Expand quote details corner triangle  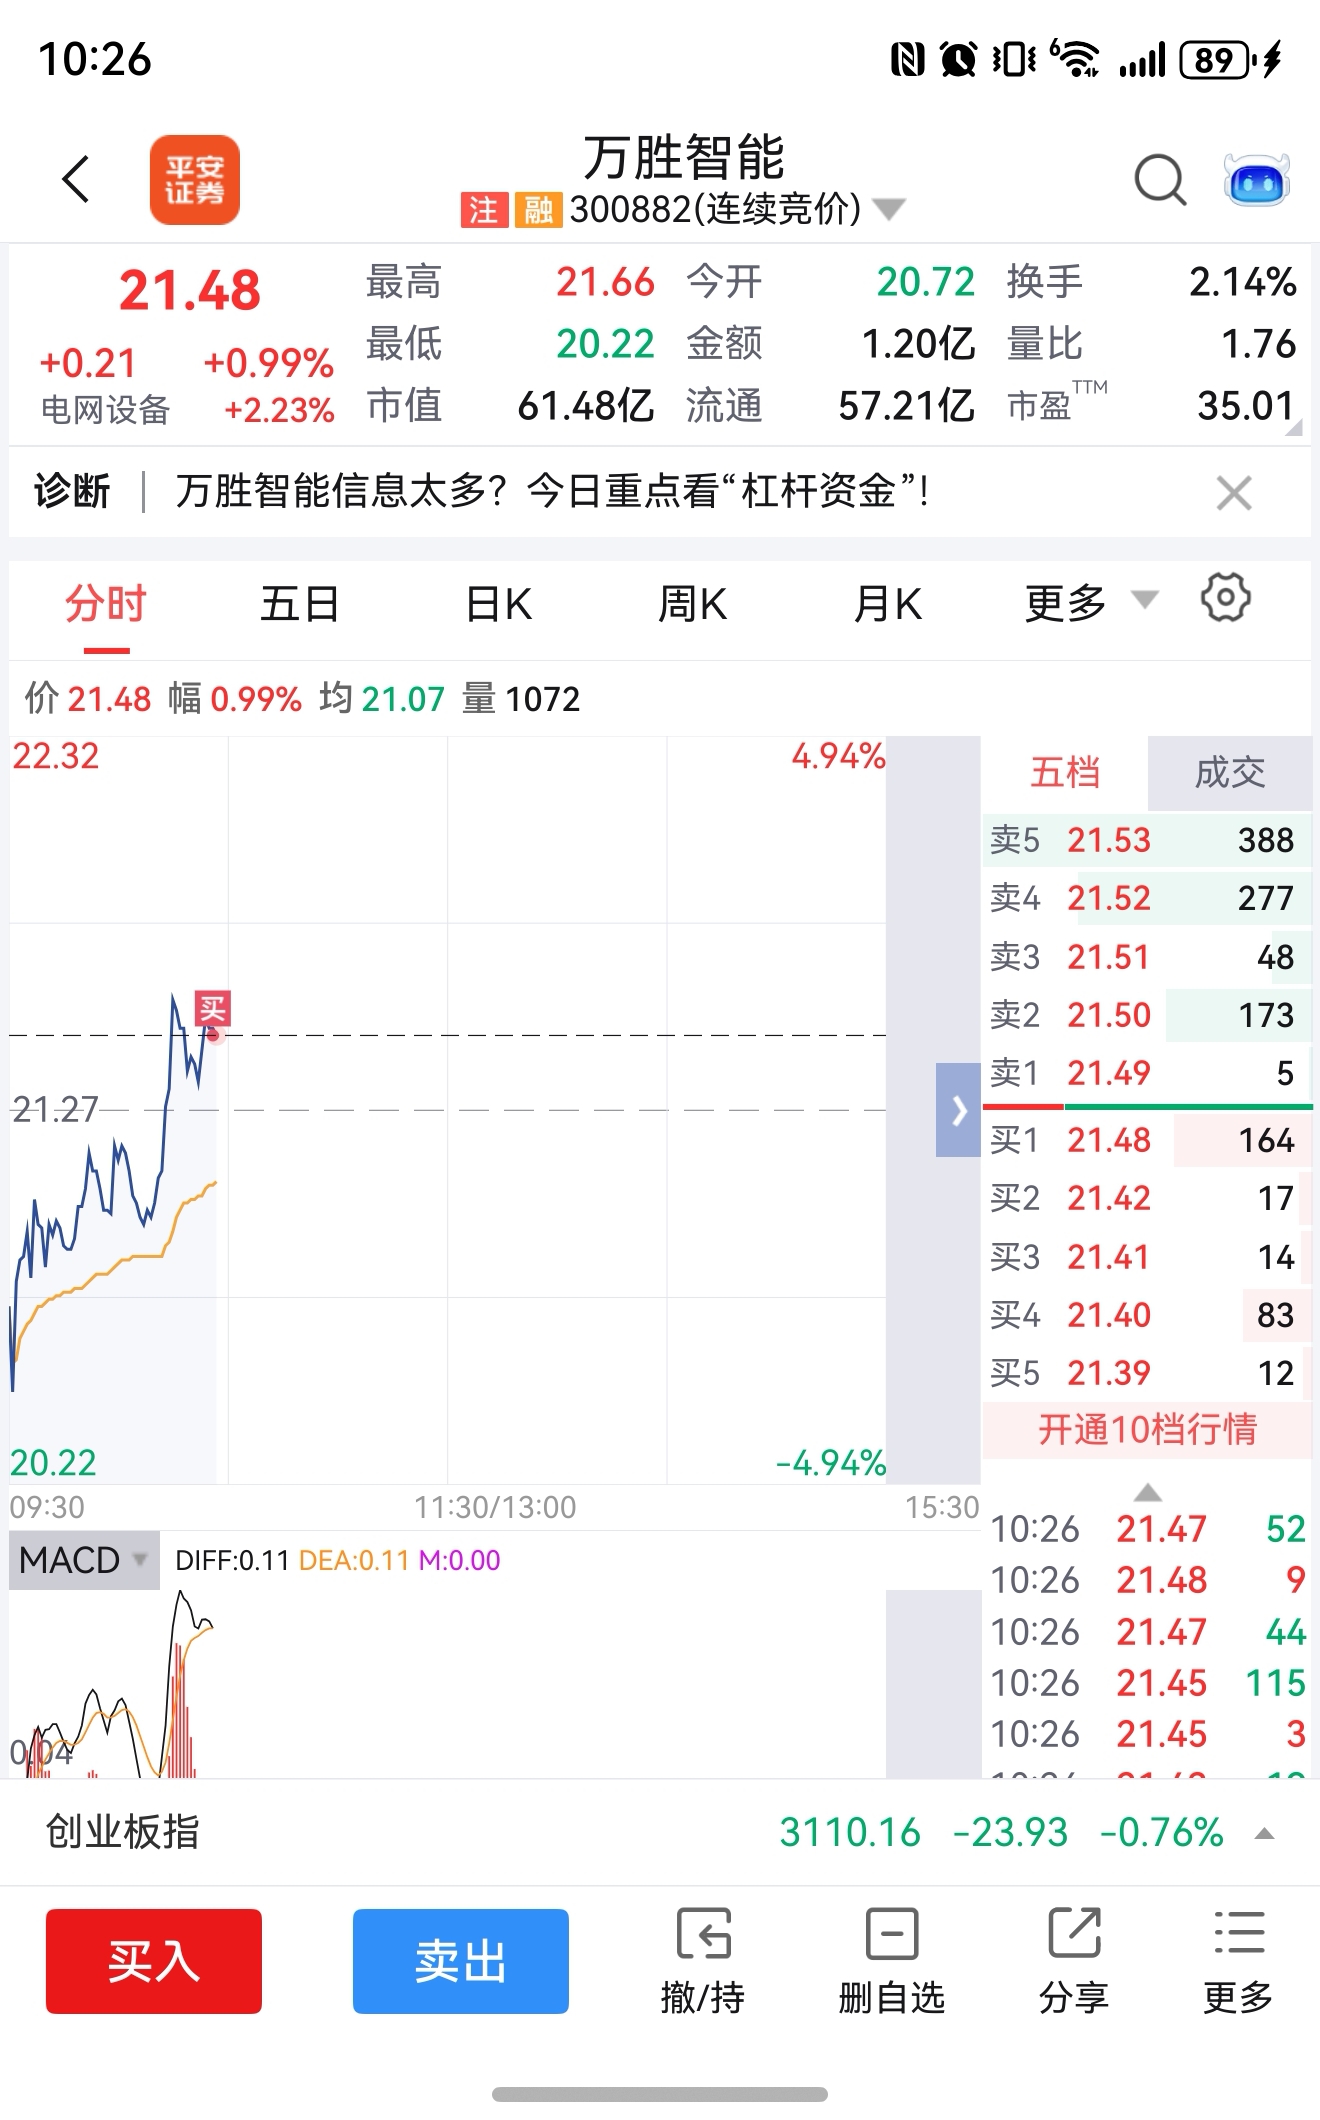tap(1293, 428)
